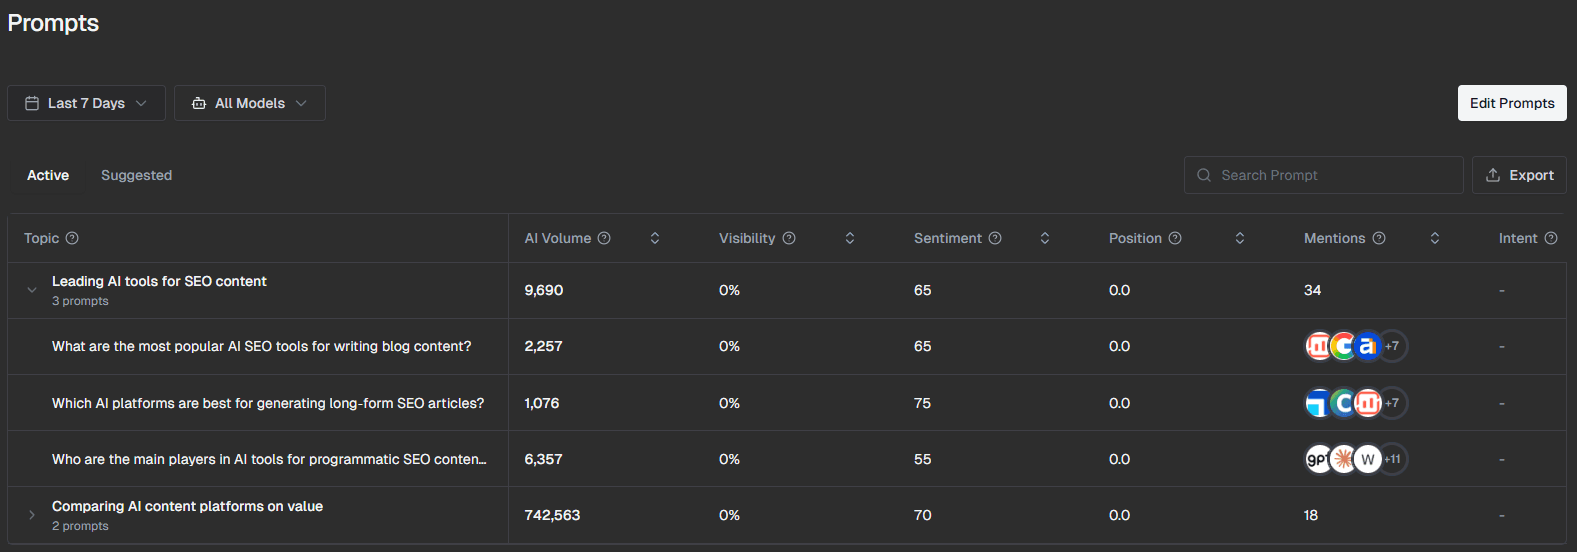
Task: Click the teal C logo in the long-form SEO articles row
Action: [x=1343, y=403]
